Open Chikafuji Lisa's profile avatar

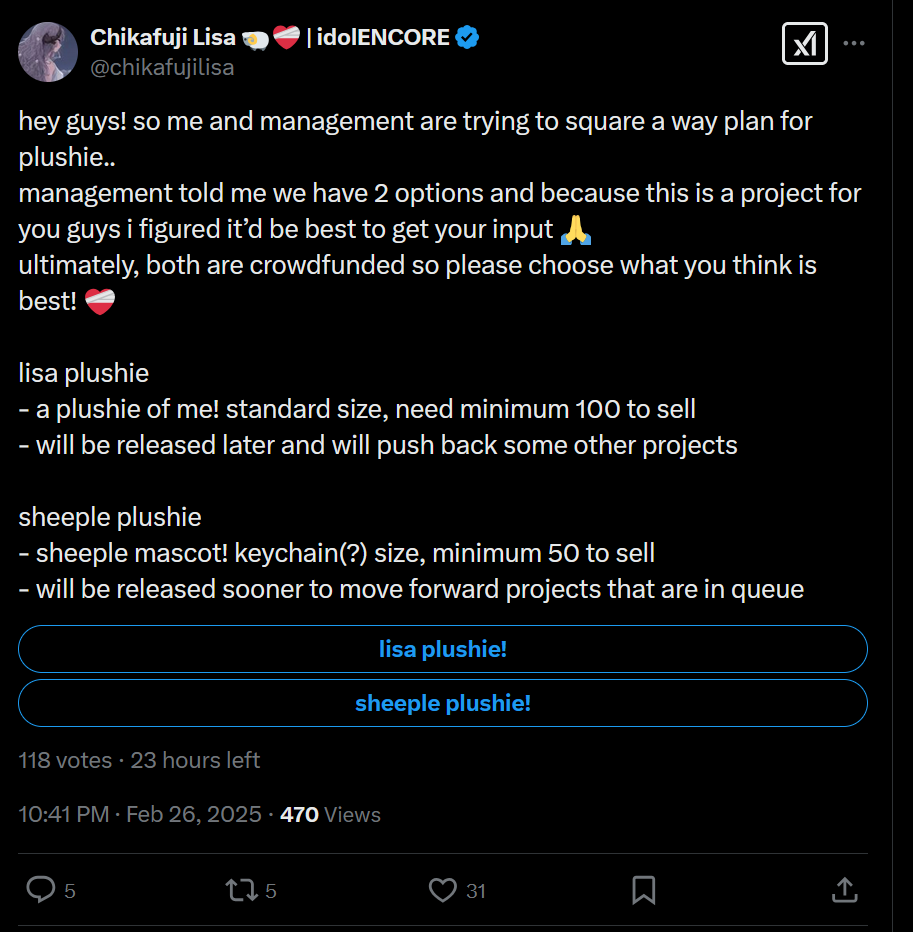pos(48,52)
